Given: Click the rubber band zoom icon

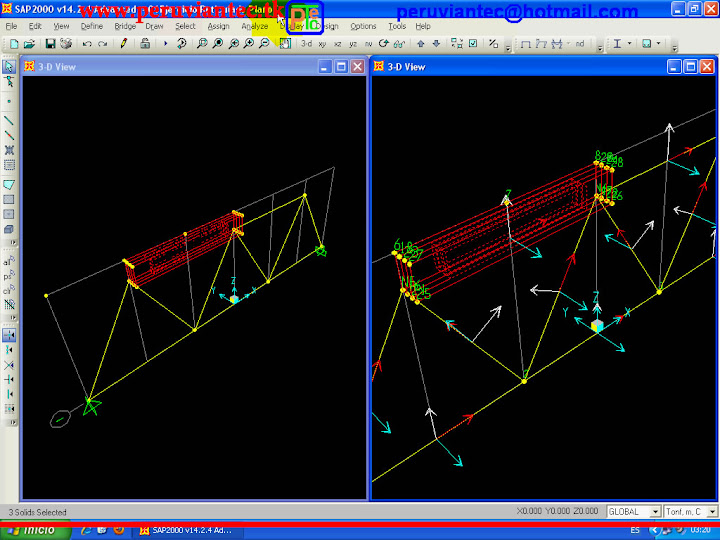Looking at the screenshot, I should [202, 44].
